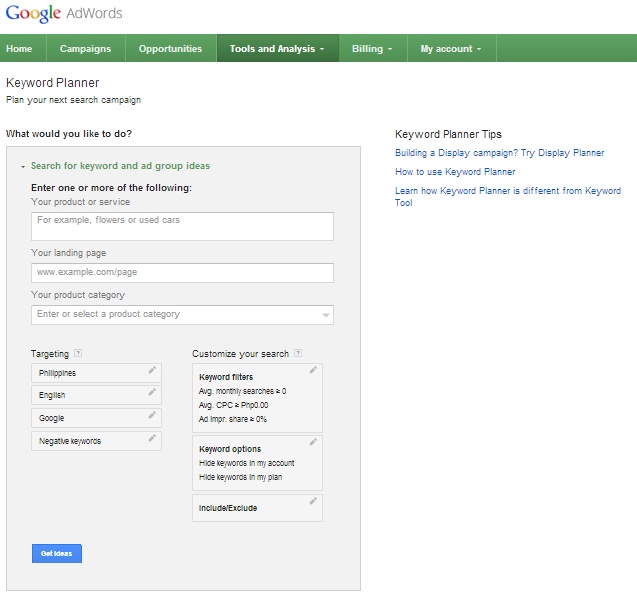Open the My account dropdown menu
The height and width of the screenshot is (603, 637).
451,49
